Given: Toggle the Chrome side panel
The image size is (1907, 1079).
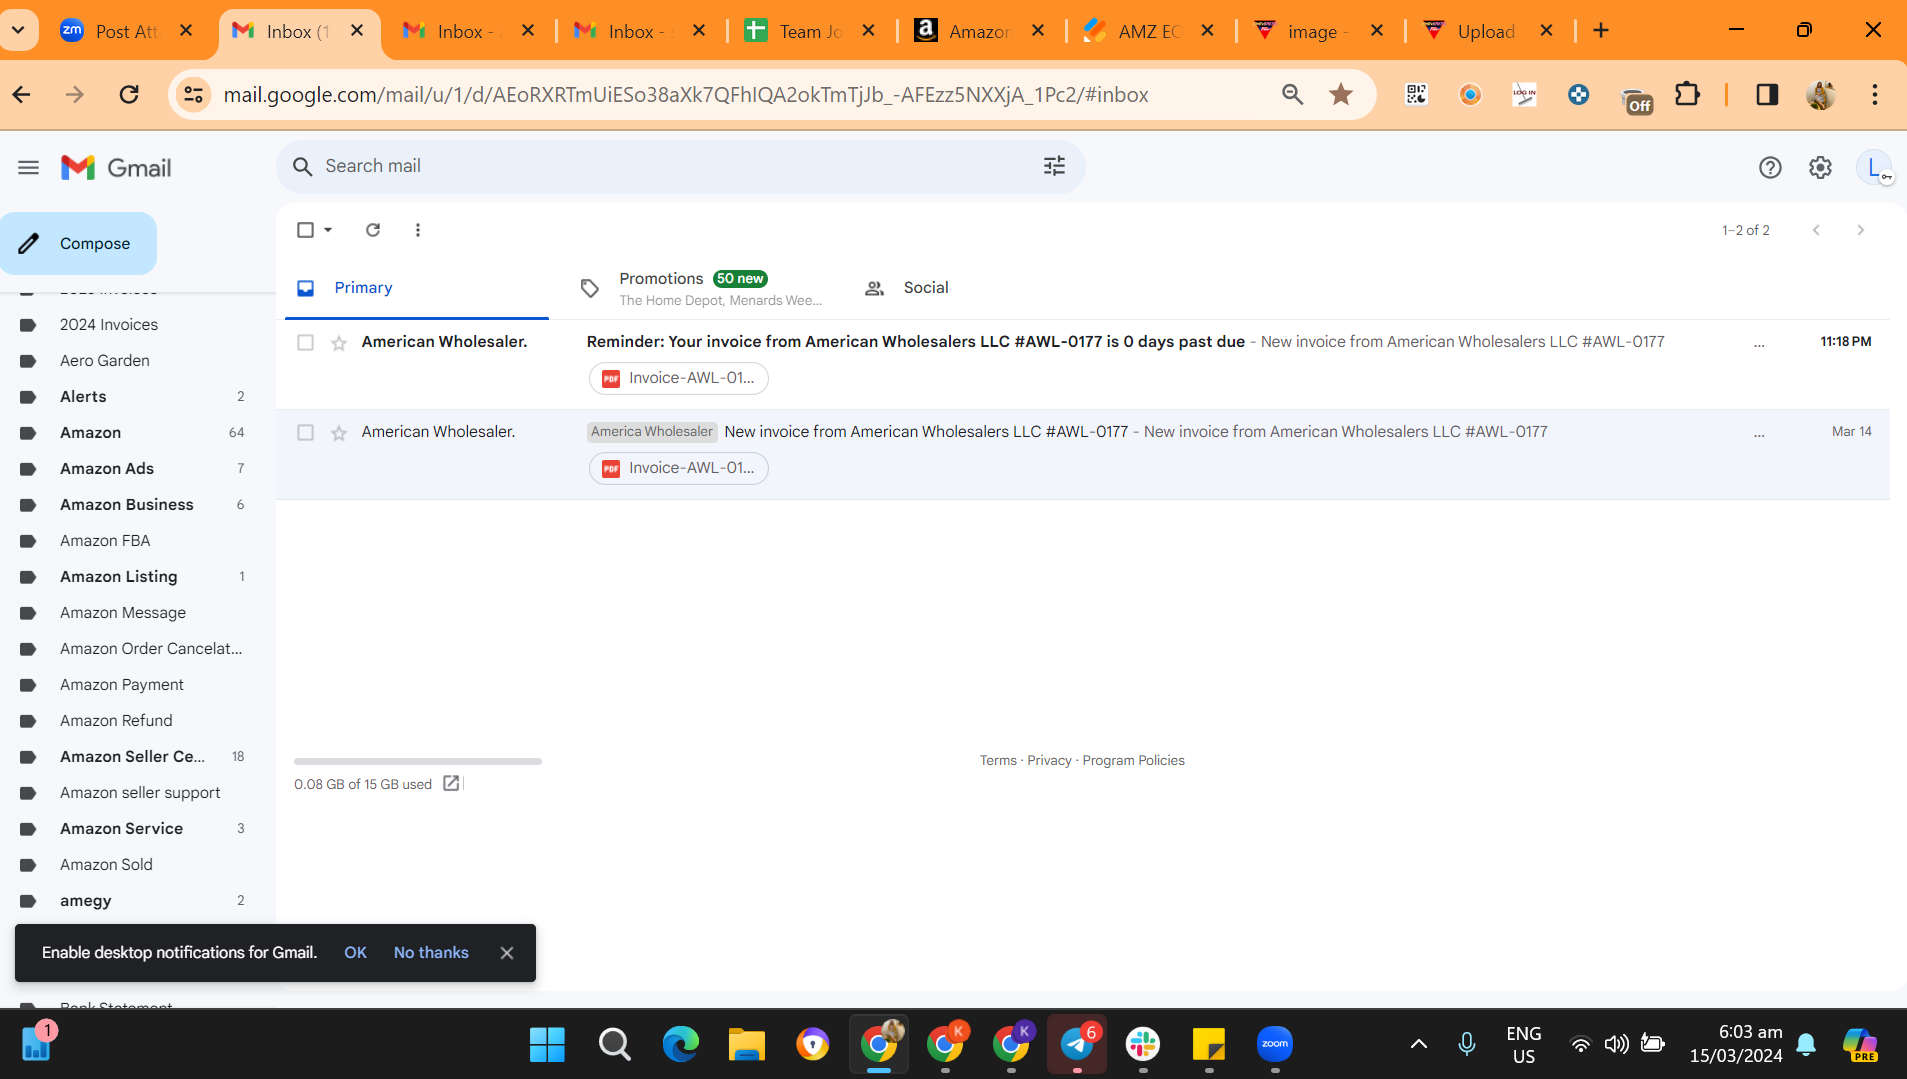Looking at the screenshot, I should tap(1767, 95).
